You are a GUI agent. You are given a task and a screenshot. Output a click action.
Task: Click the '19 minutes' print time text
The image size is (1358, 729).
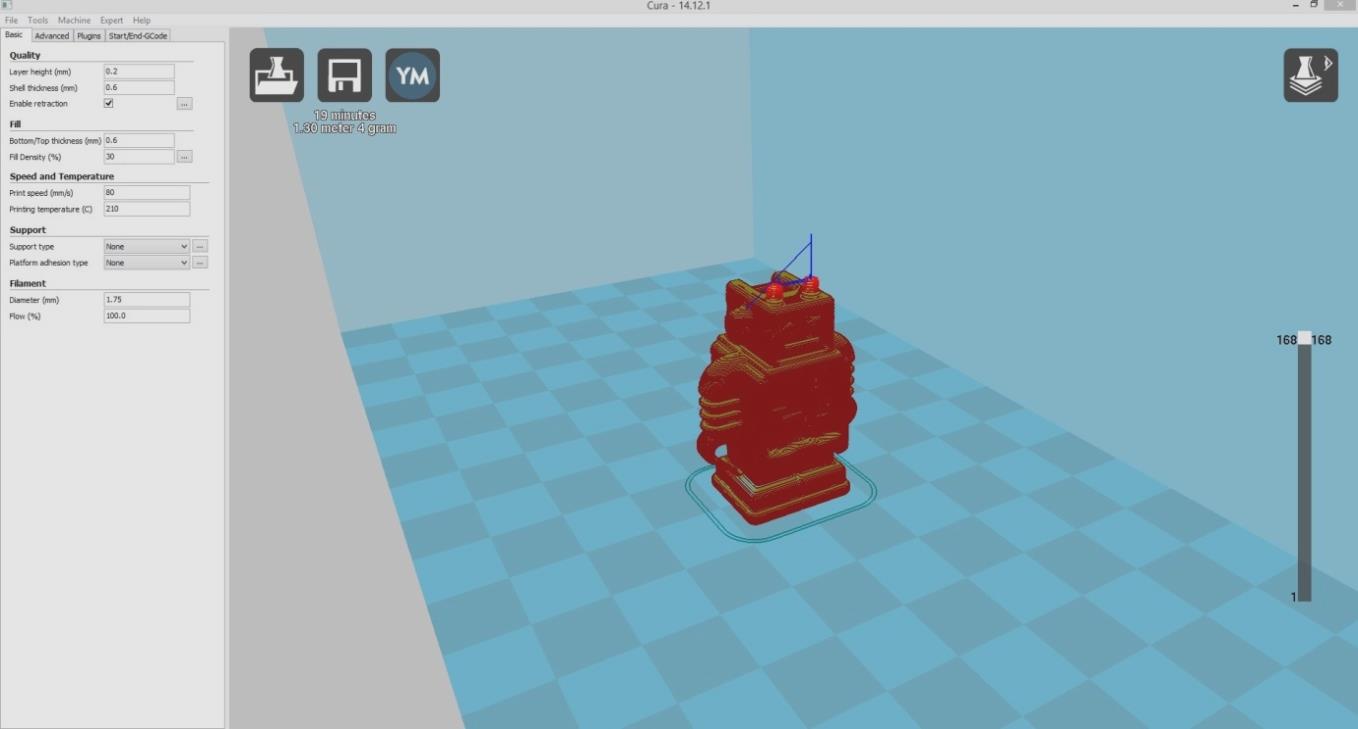pos(345,115)
